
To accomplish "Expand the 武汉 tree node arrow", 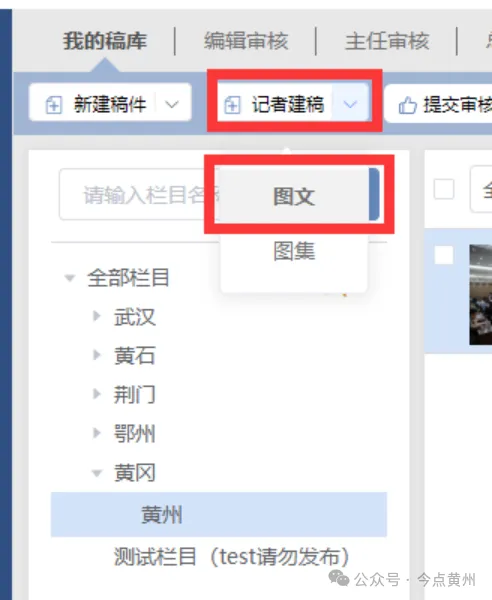I will (x=96, y=316).
